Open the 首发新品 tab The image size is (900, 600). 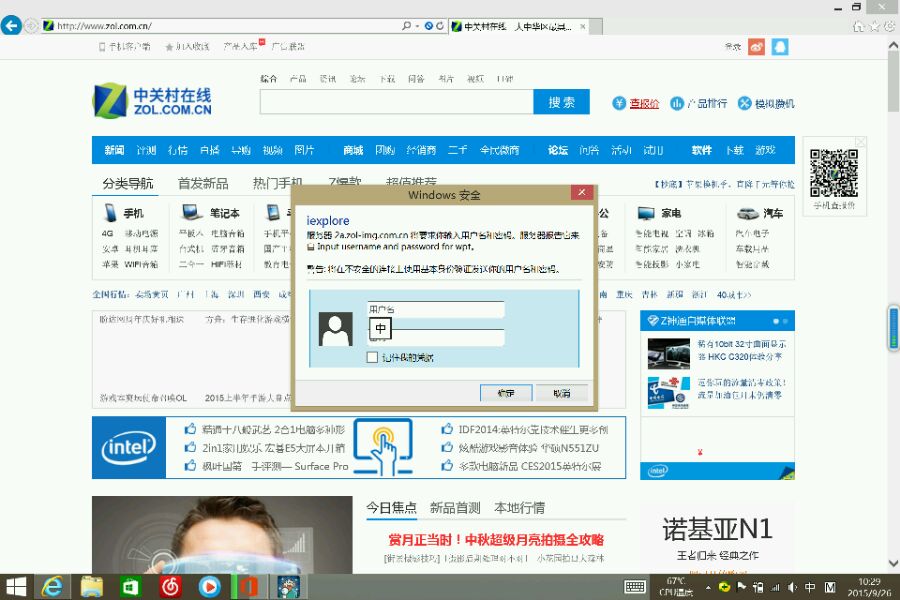tap(203, 184)
